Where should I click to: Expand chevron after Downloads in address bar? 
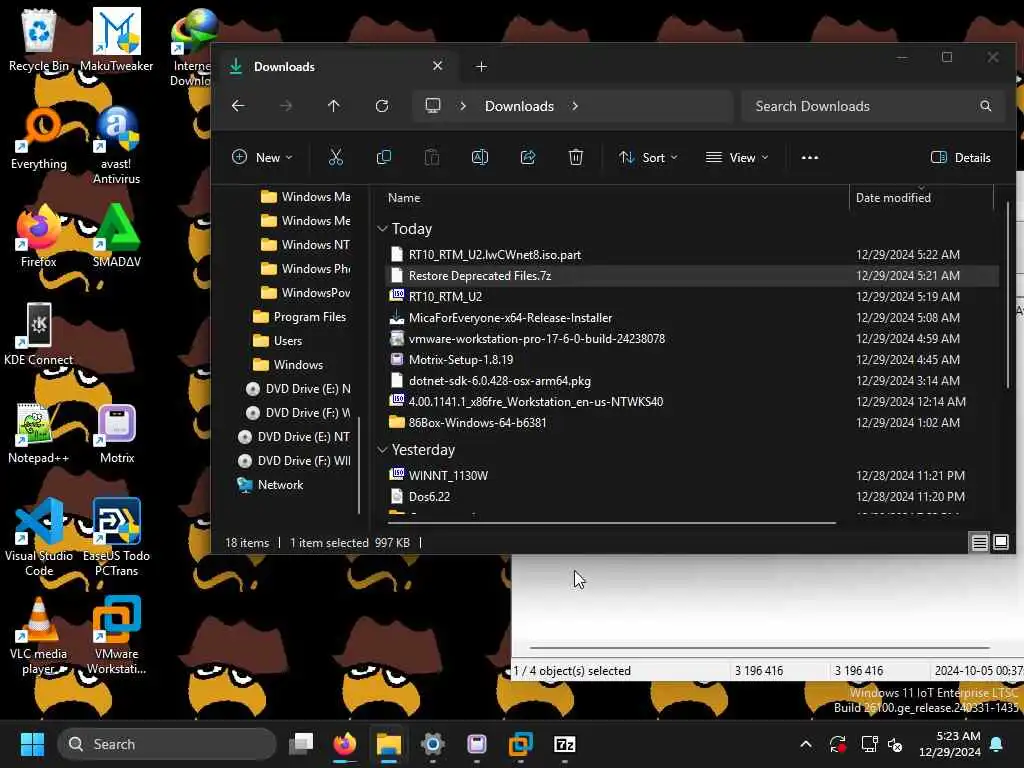(x=575, y=106)
